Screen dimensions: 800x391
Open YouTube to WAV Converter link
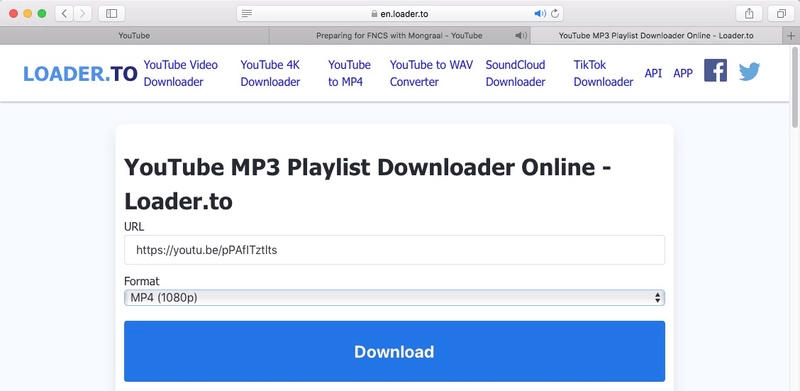point(432,73)
